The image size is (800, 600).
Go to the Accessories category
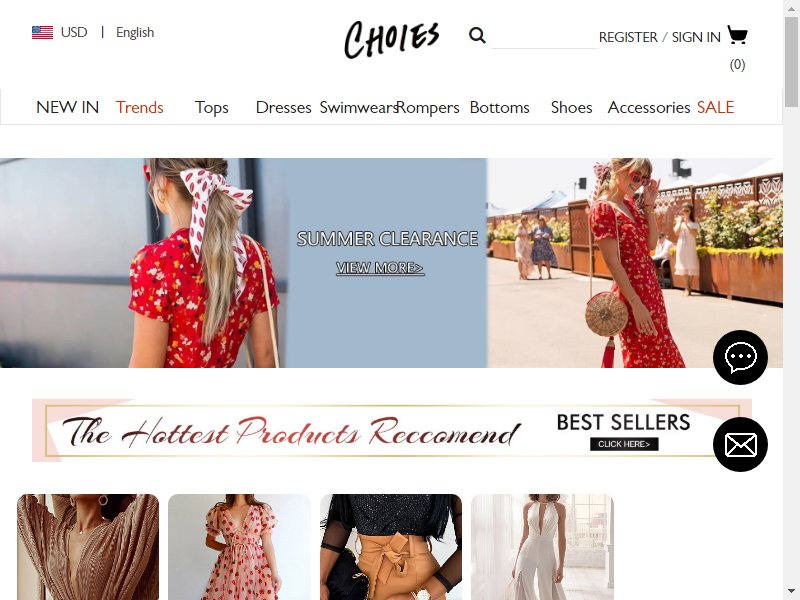point(648,107)
